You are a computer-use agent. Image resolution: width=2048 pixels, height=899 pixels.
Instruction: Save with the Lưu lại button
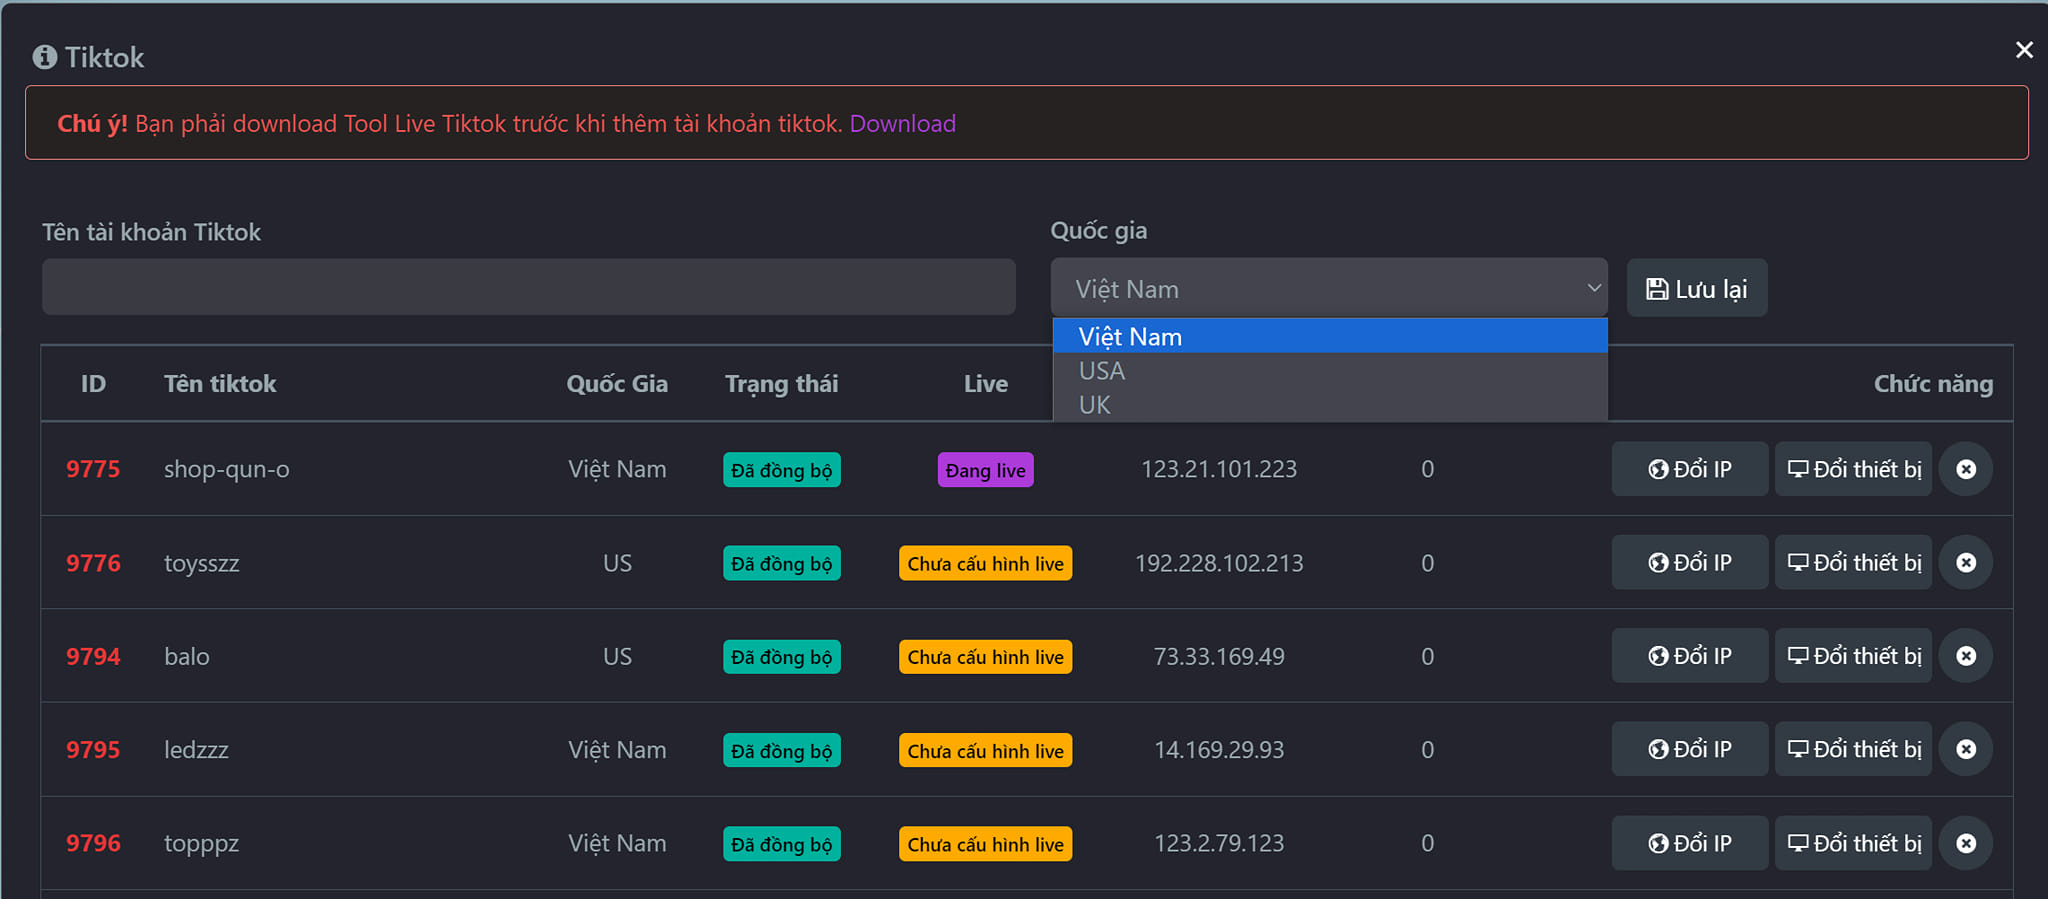[1696, 289]
